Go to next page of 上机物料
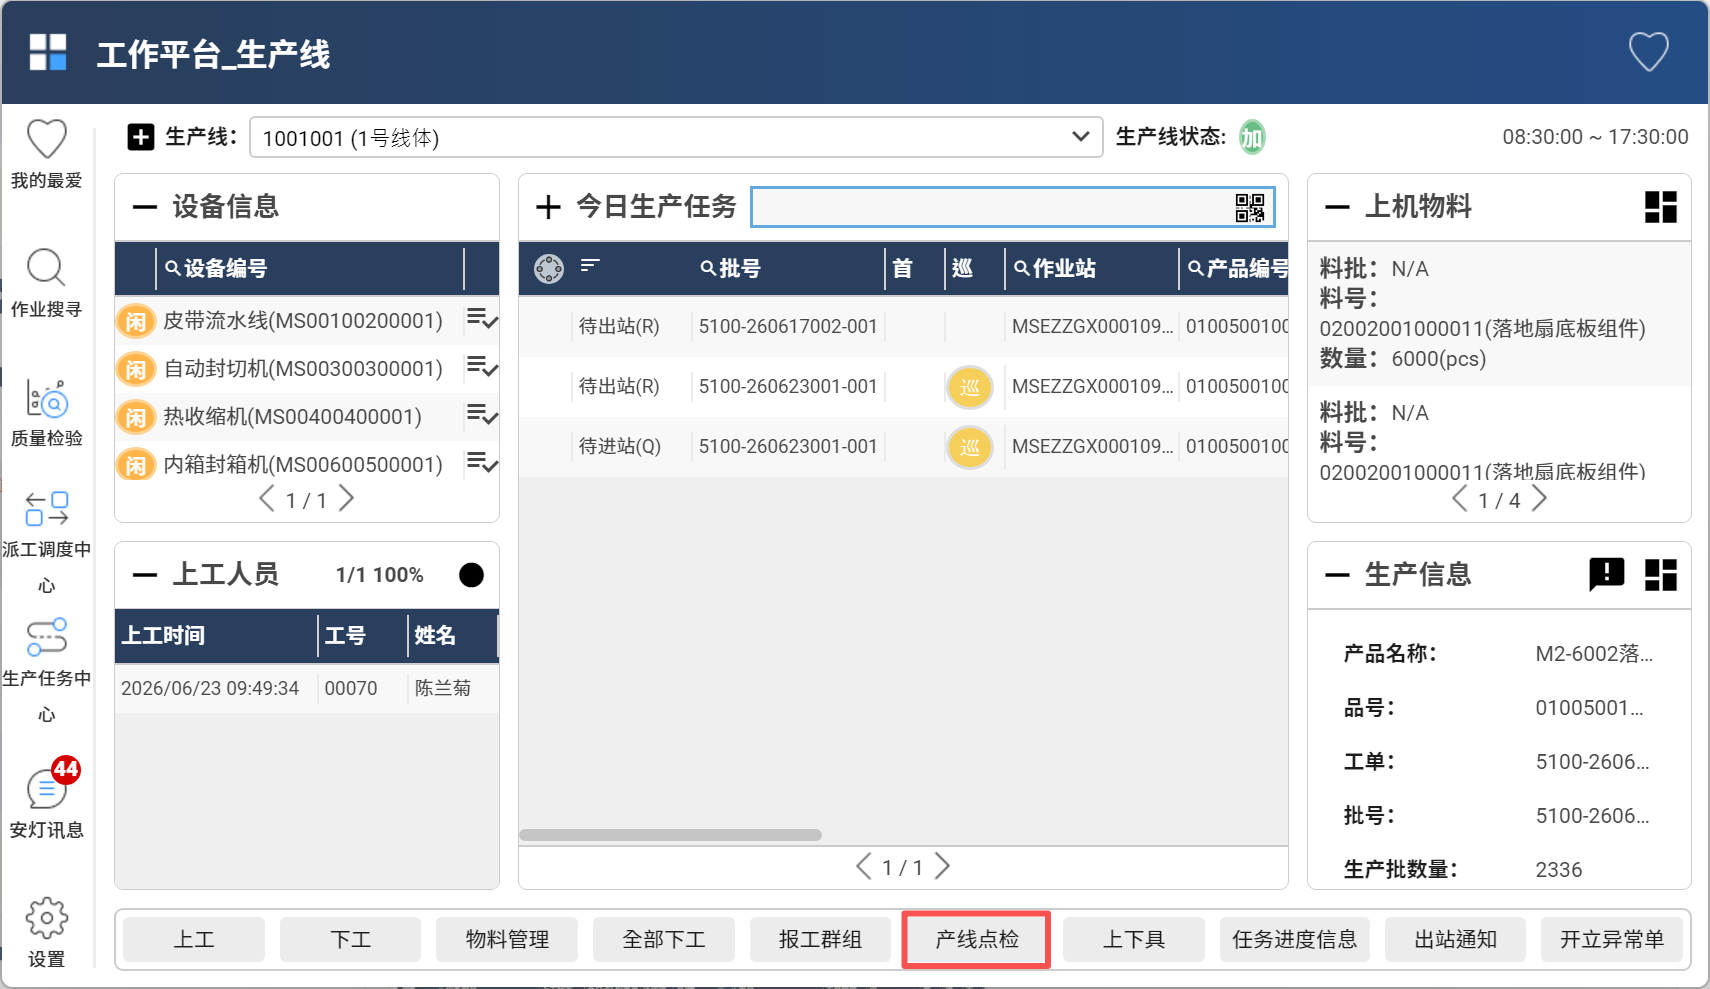Screen dimensions: 1710x989 1540,499
